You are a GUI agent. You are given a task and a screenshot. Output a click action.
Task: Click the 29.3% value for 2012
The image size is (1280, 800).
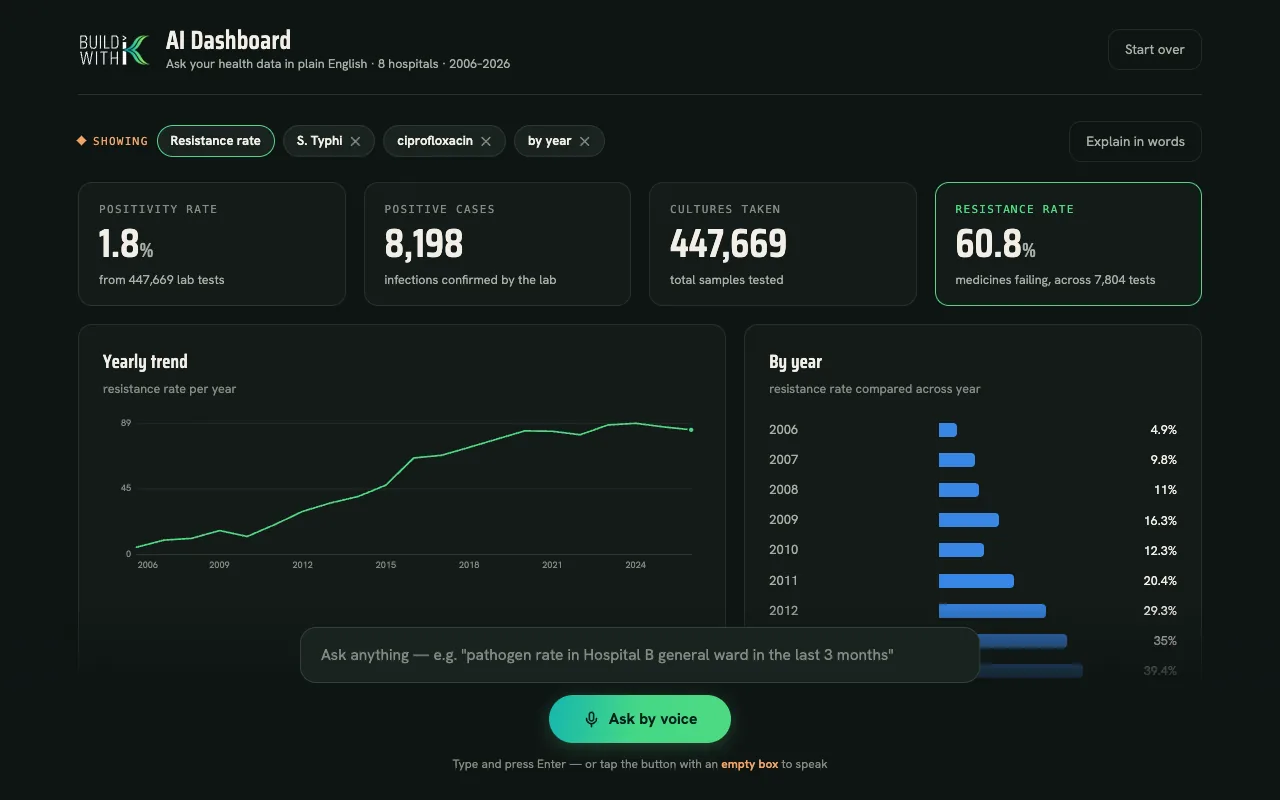click(1160, 611)
